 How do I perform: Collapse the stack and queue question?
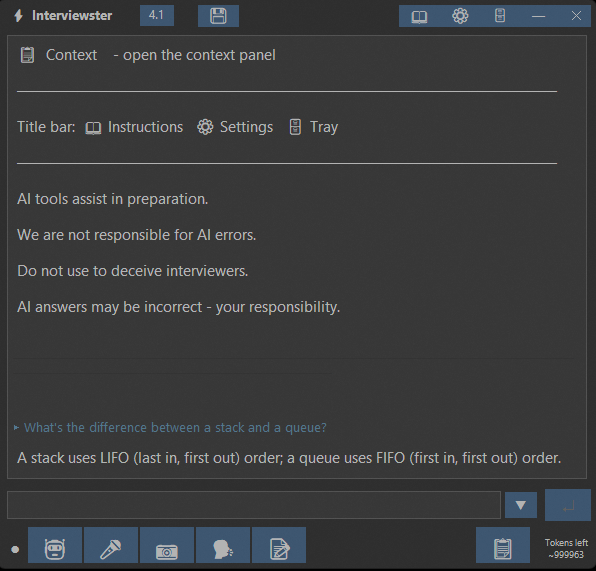pyautogui.click(x=16, y=428)
